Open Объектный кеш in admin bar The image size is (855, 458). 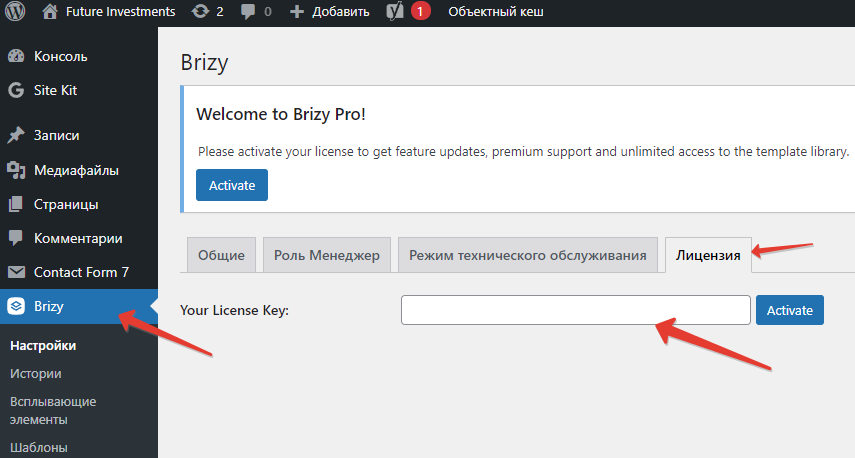coord(496,11)
